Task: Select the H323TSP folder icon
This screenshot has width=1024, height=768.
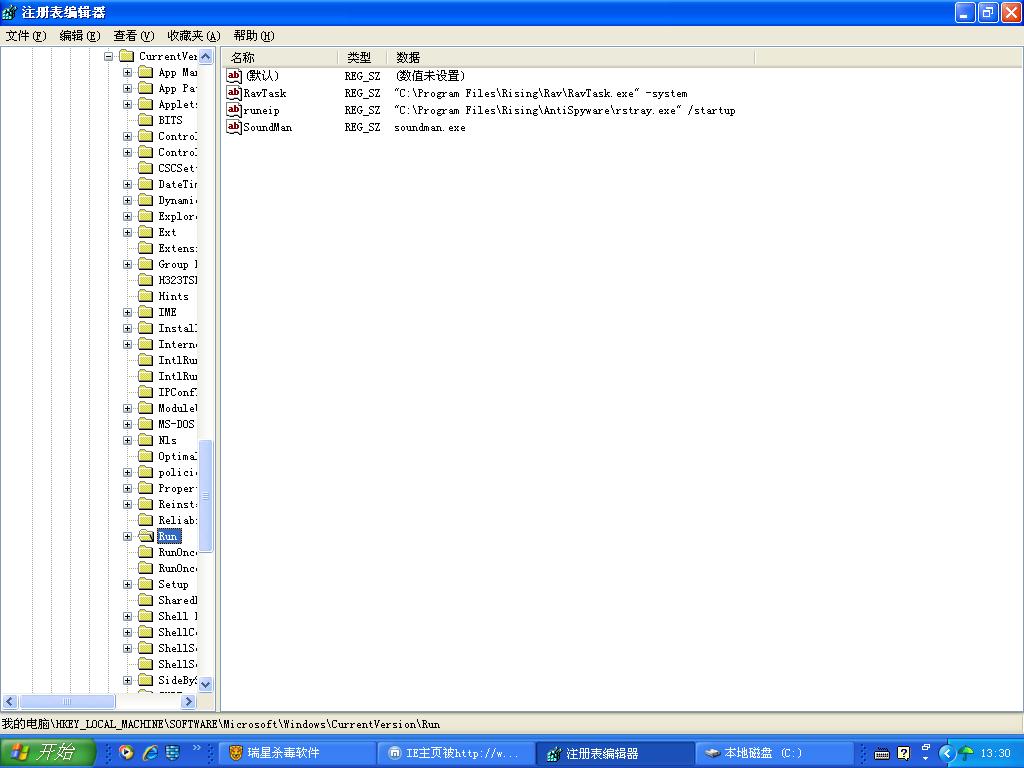Action: click(146, 280)
